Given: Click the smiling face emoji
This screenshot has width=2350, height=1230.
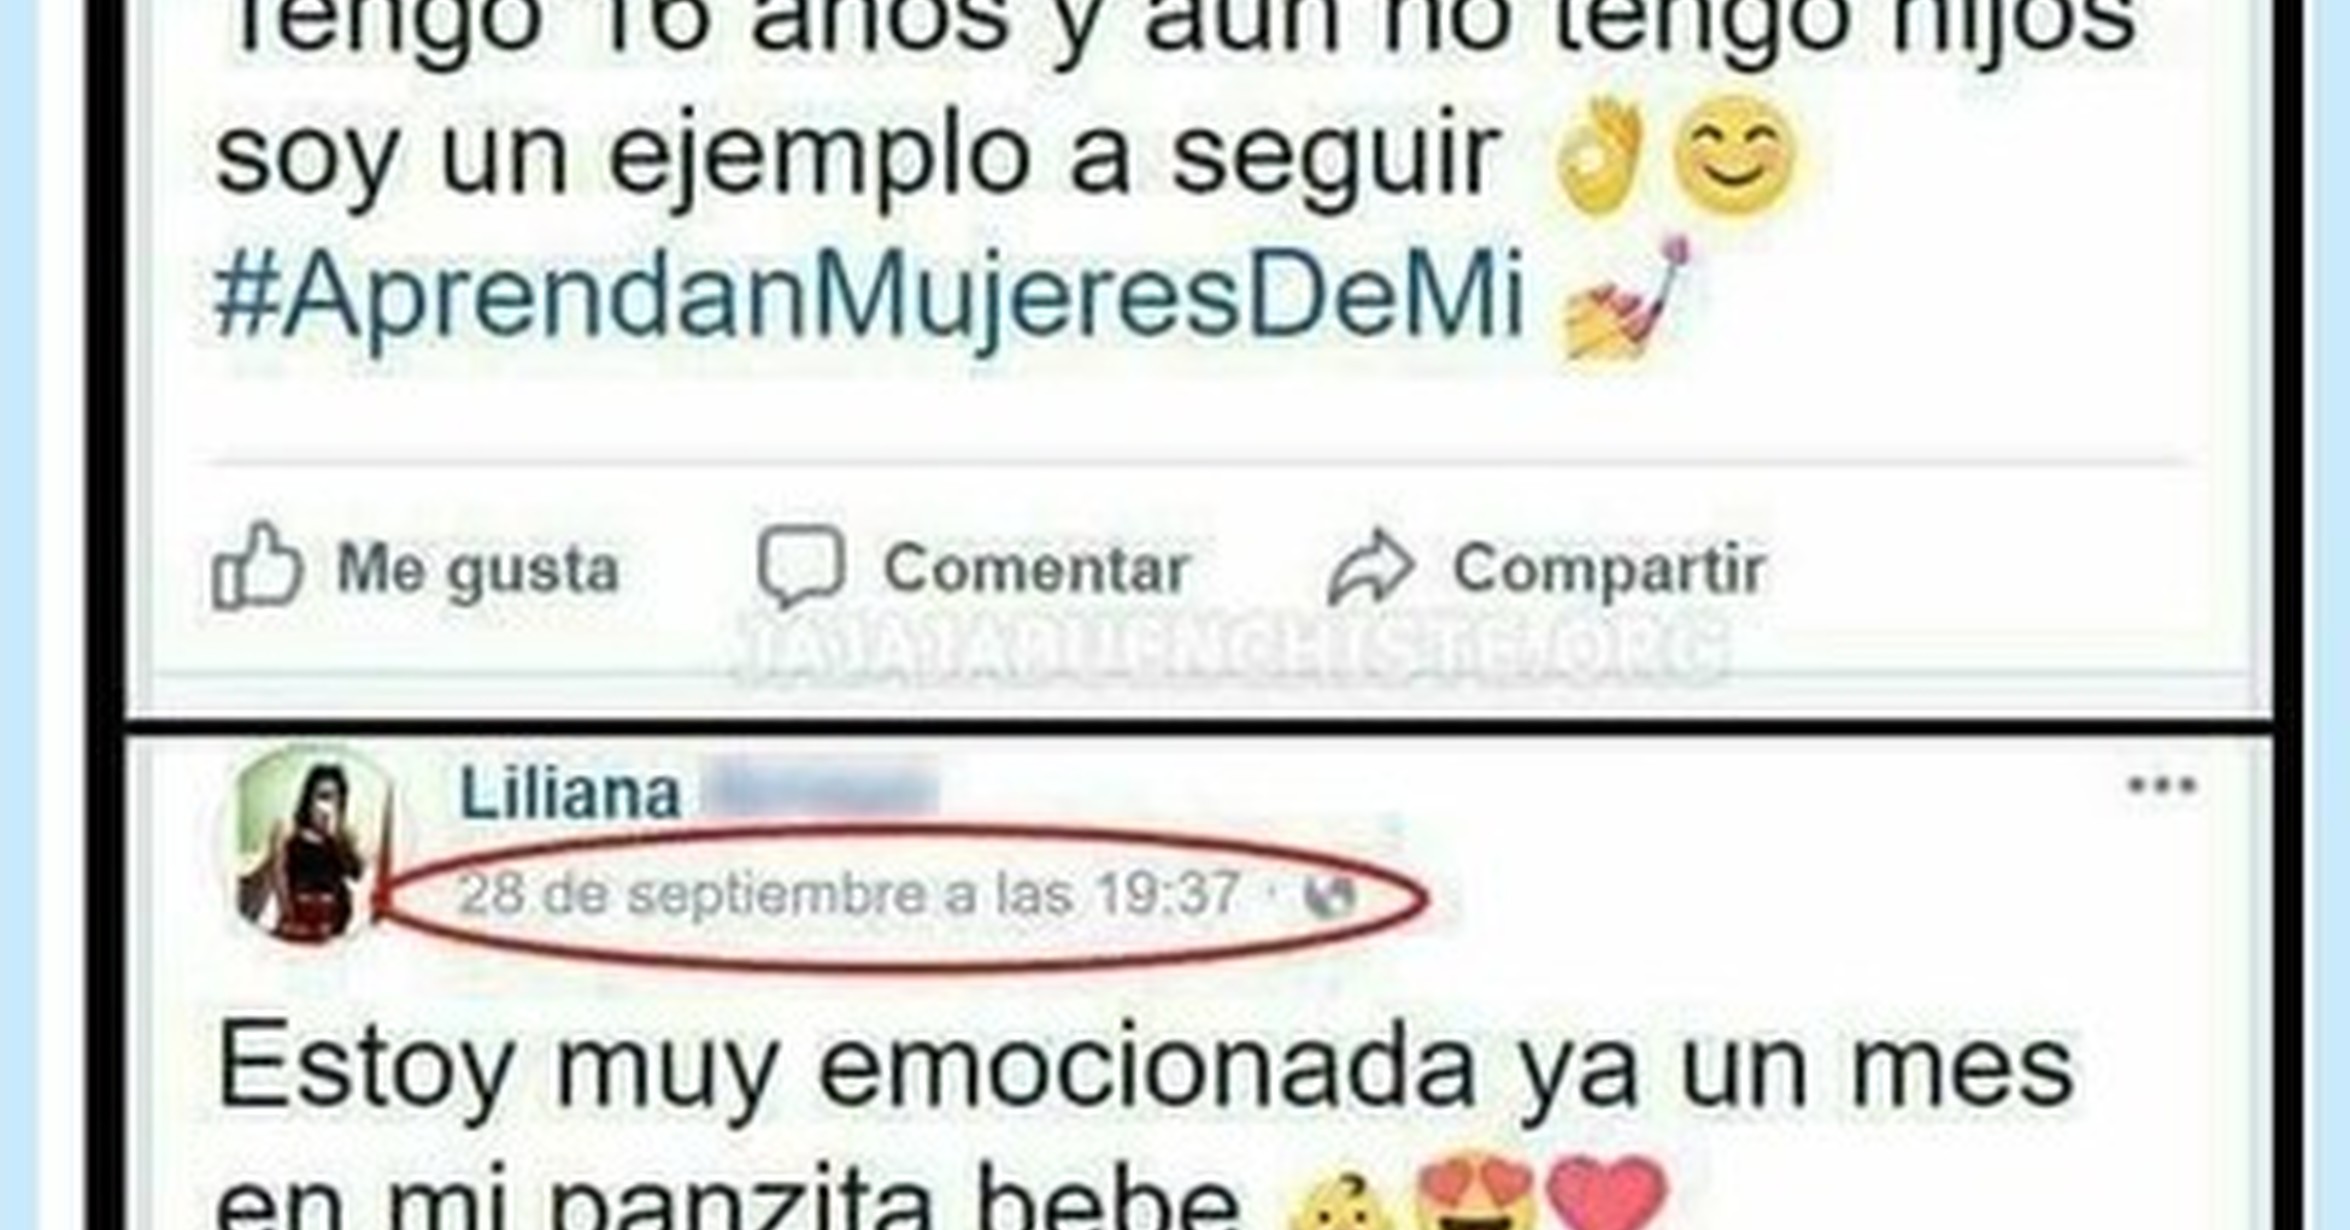Looking at the screenshot, I should (1734, 157).
